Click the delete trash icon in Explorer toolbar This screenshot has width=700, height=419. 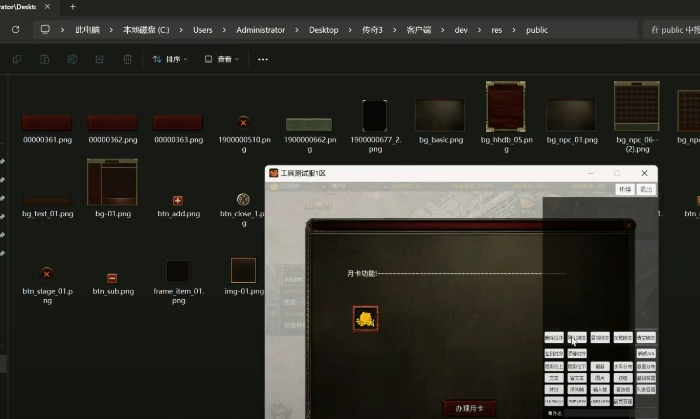[x=127, y=59]
